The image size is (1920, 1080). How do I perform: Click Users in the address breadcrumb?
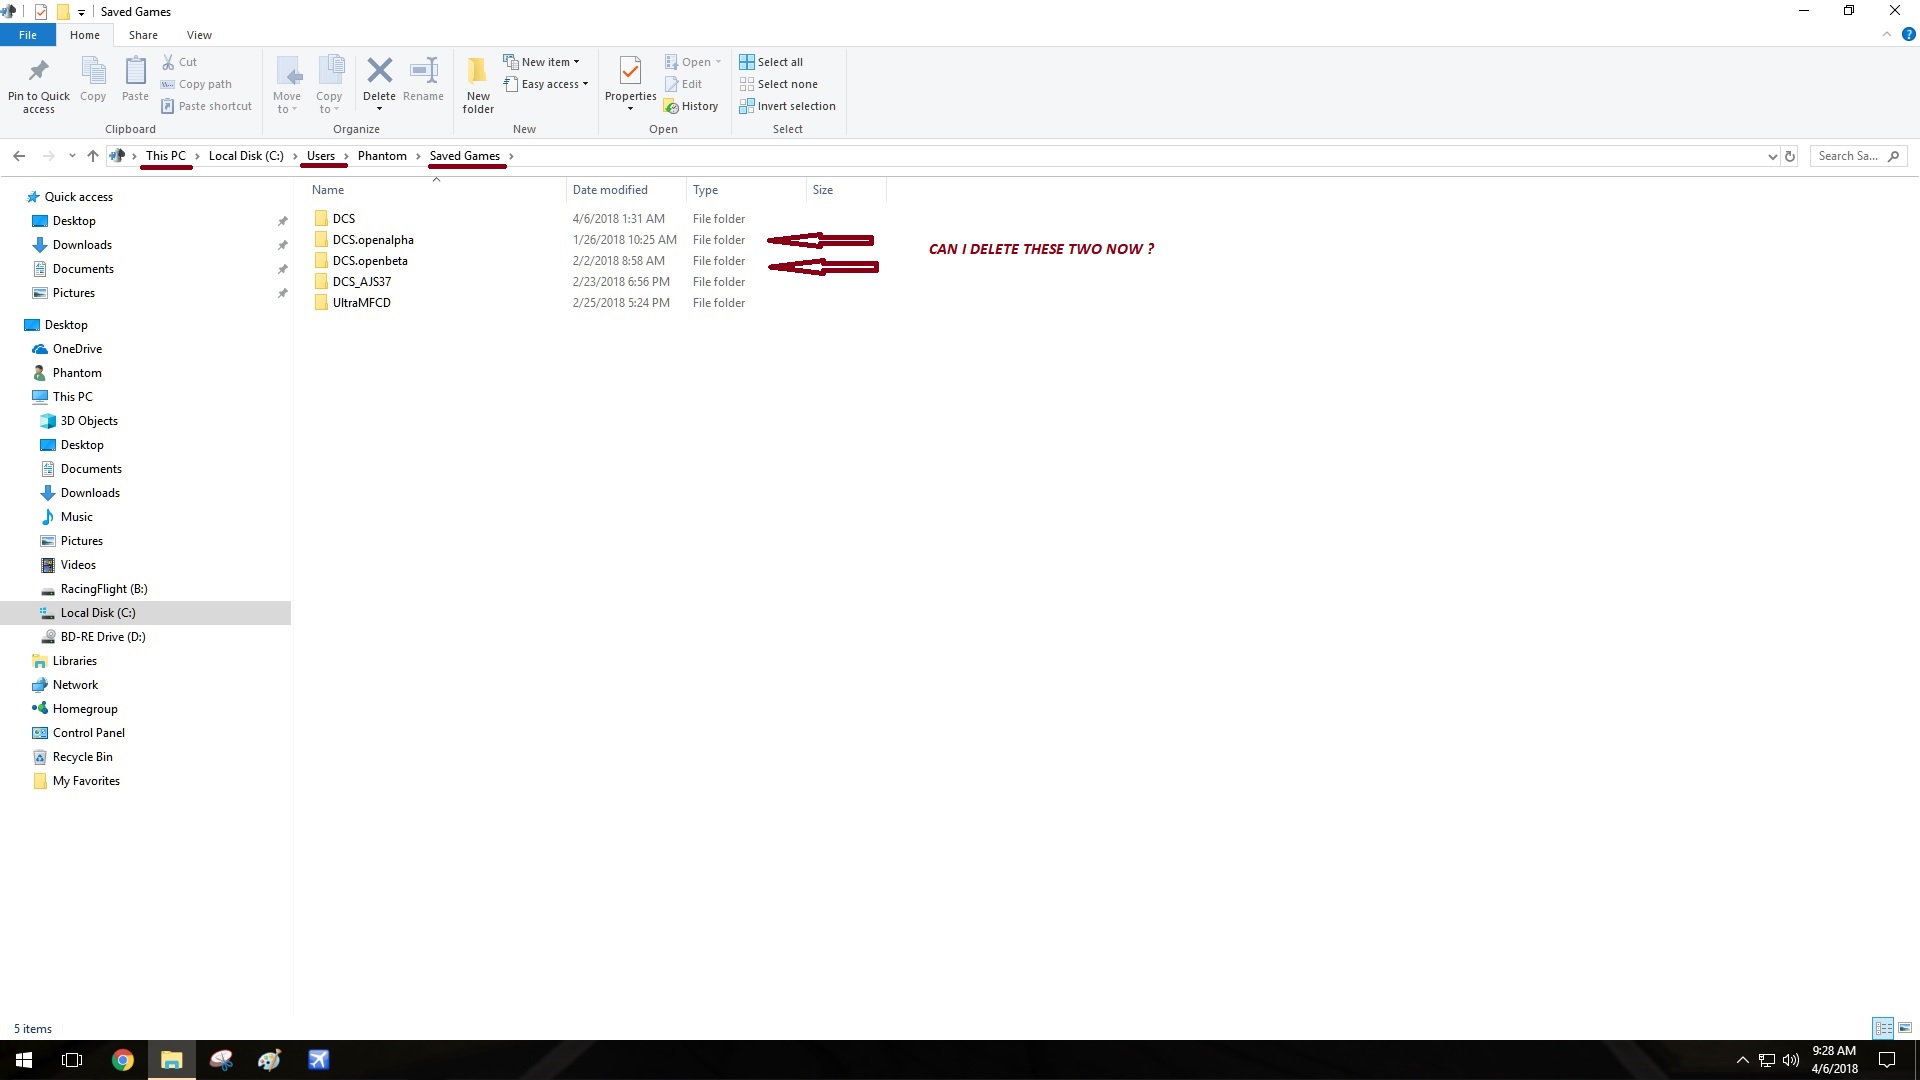[x=321, y=156]
